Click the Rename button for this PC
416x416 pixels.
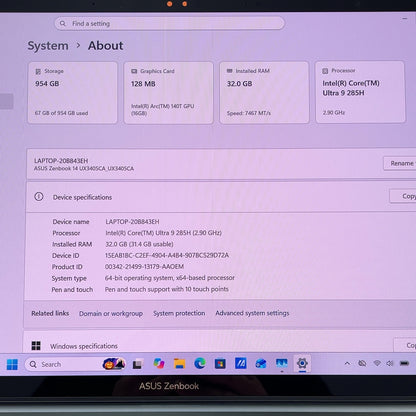[400, 163]
